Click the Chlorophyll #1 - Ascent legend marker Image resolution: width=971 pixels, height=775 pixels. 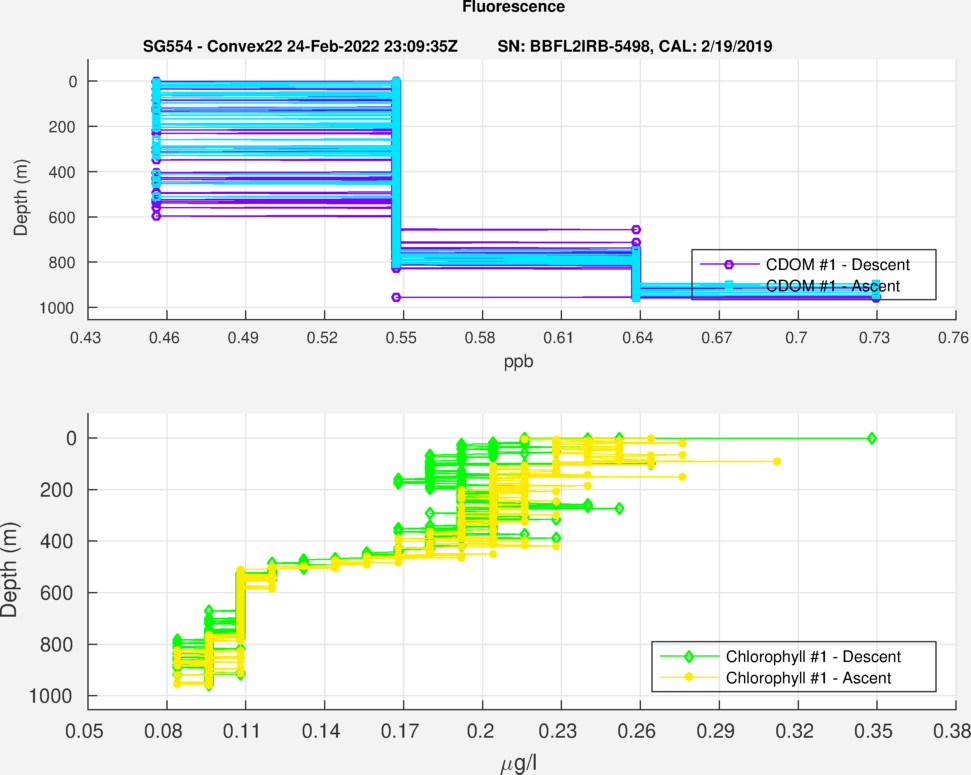pyautogui.click(x=688, y=678)
